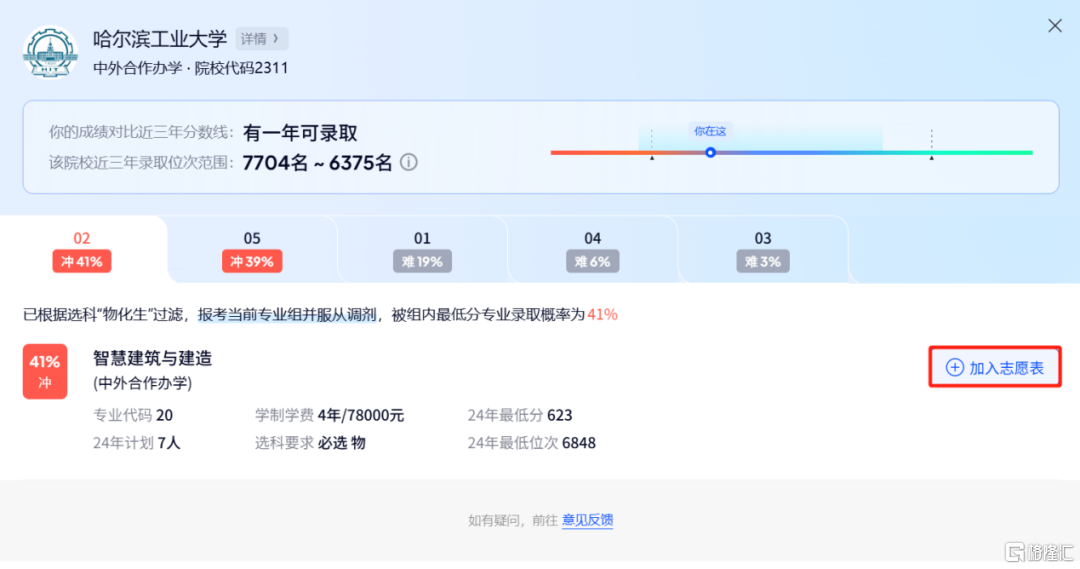Click the 24年最低位次 6848 value
Screen dimensions: 1080x569
[532, 443]
